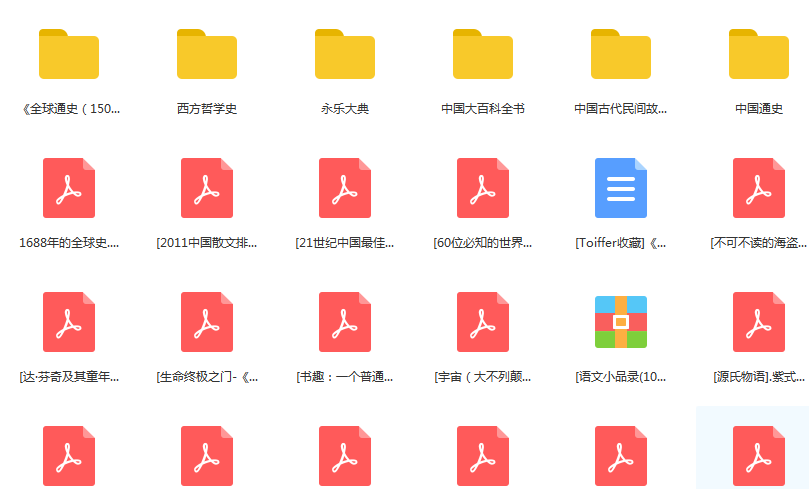Click the file name [不可不读的海盗...
809x489 pixels.
coord(759,243)
